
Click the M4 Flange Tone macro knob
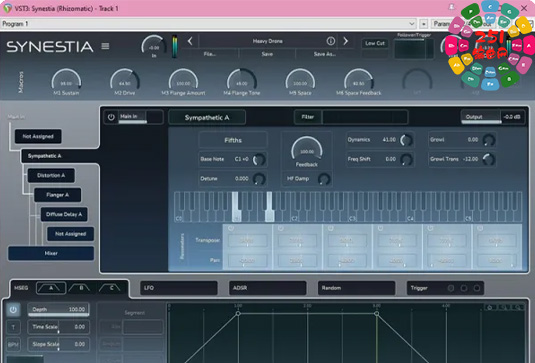click(242, 81)
